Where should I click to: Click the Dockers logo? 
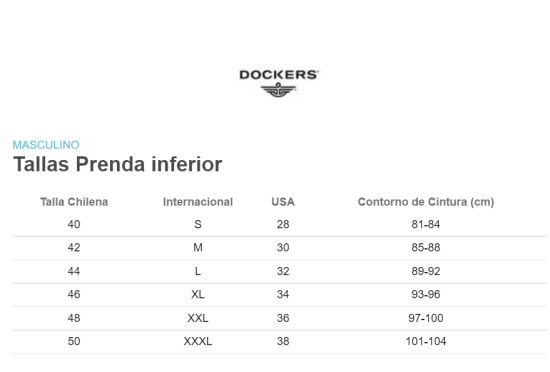click(279, 83)
